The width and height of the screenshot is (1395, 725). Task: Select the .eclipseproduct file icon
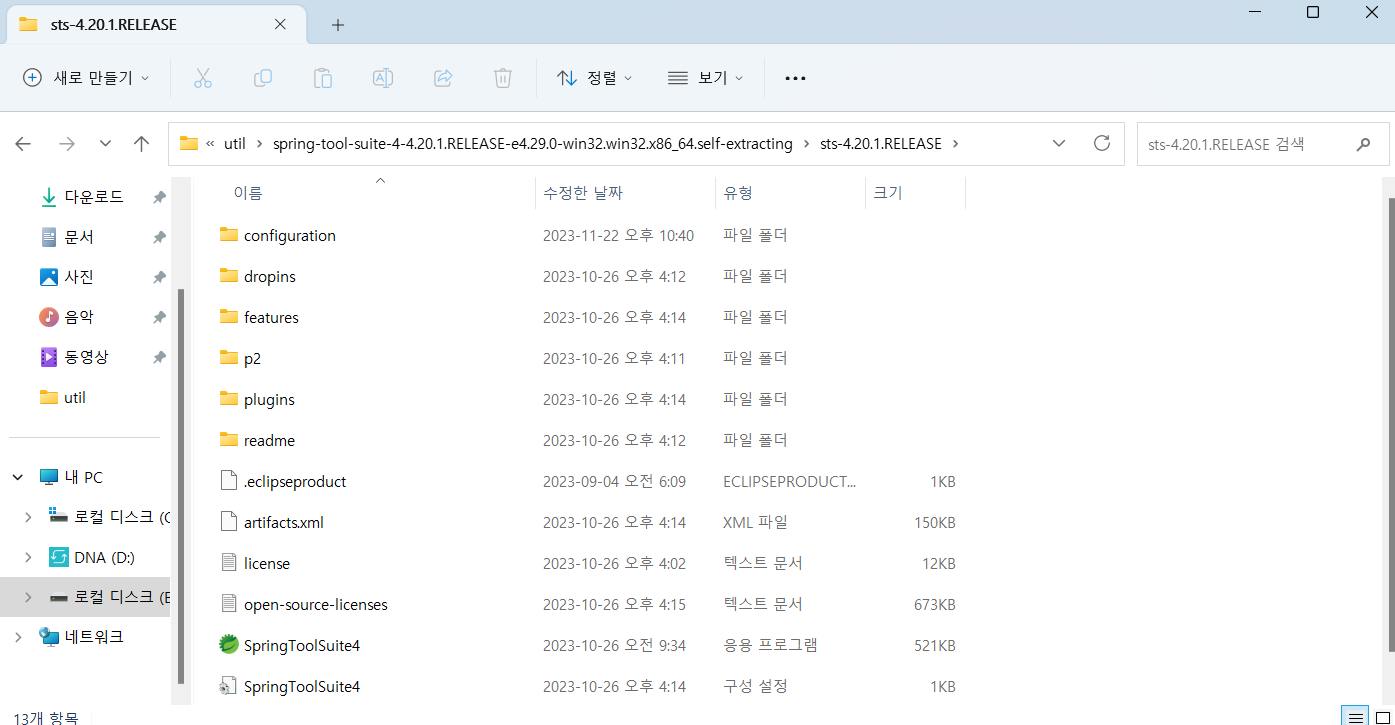click(229, 481)
